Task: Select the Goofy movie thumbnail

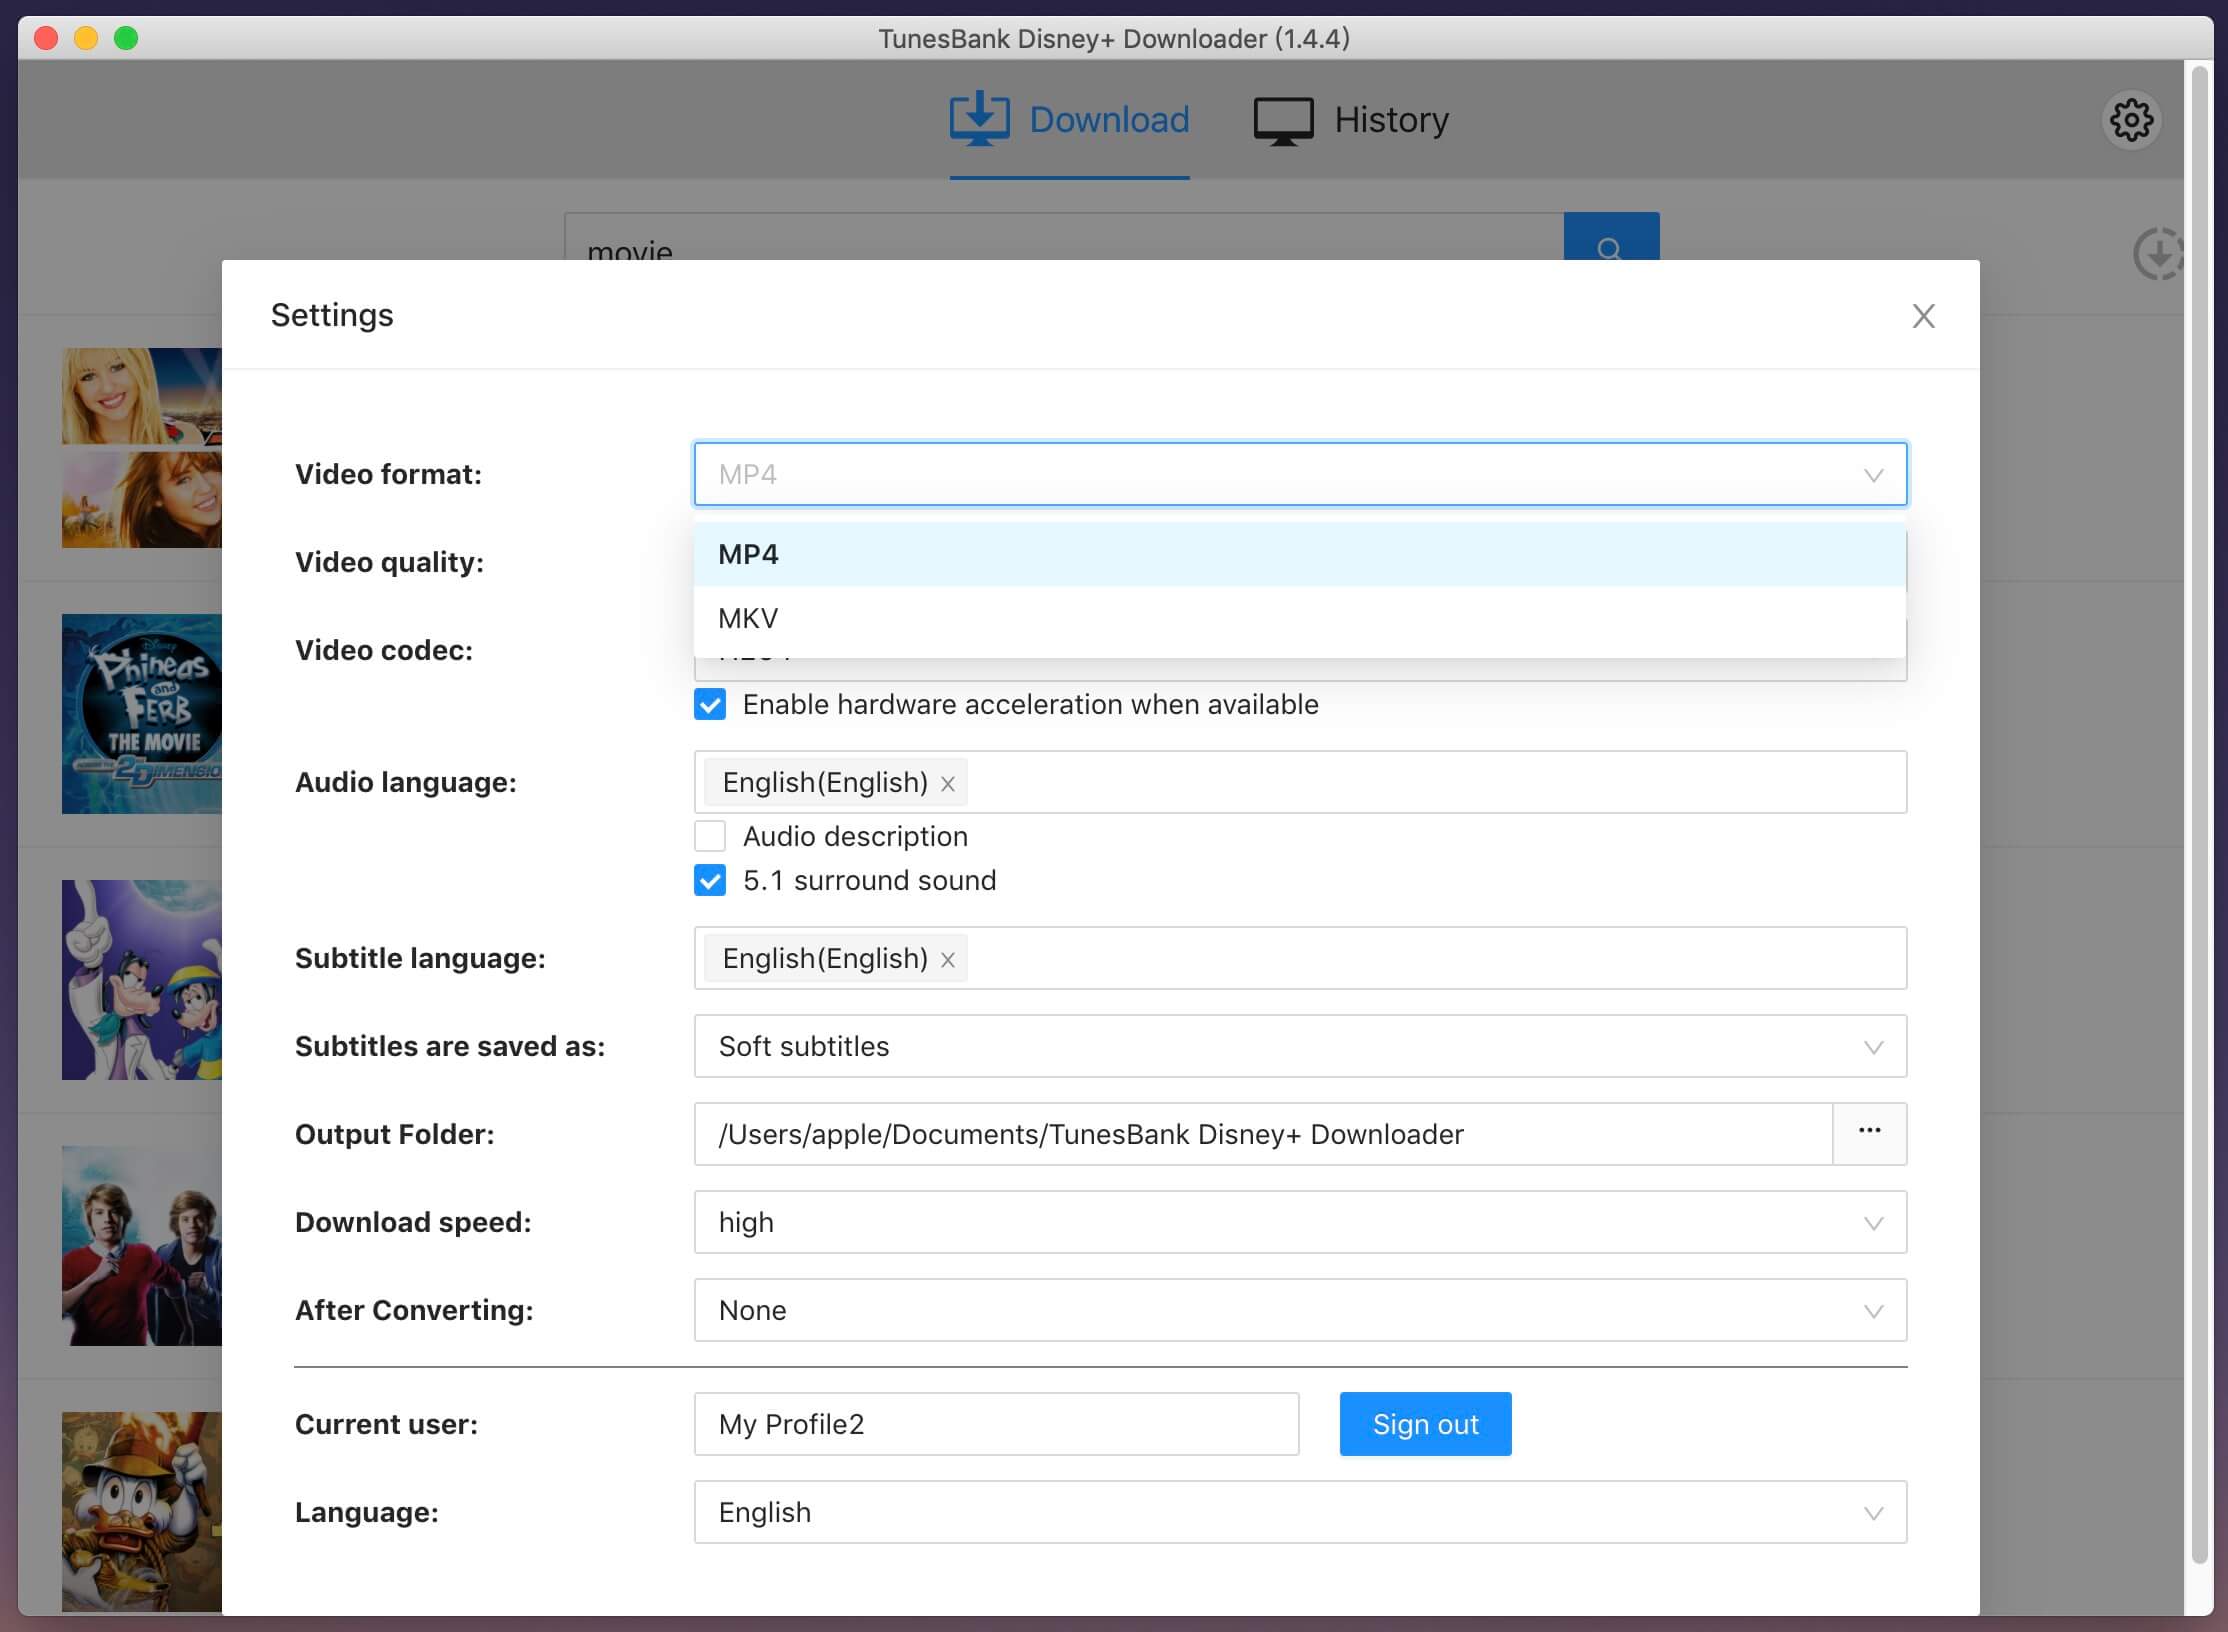Action: pos(141,980)
